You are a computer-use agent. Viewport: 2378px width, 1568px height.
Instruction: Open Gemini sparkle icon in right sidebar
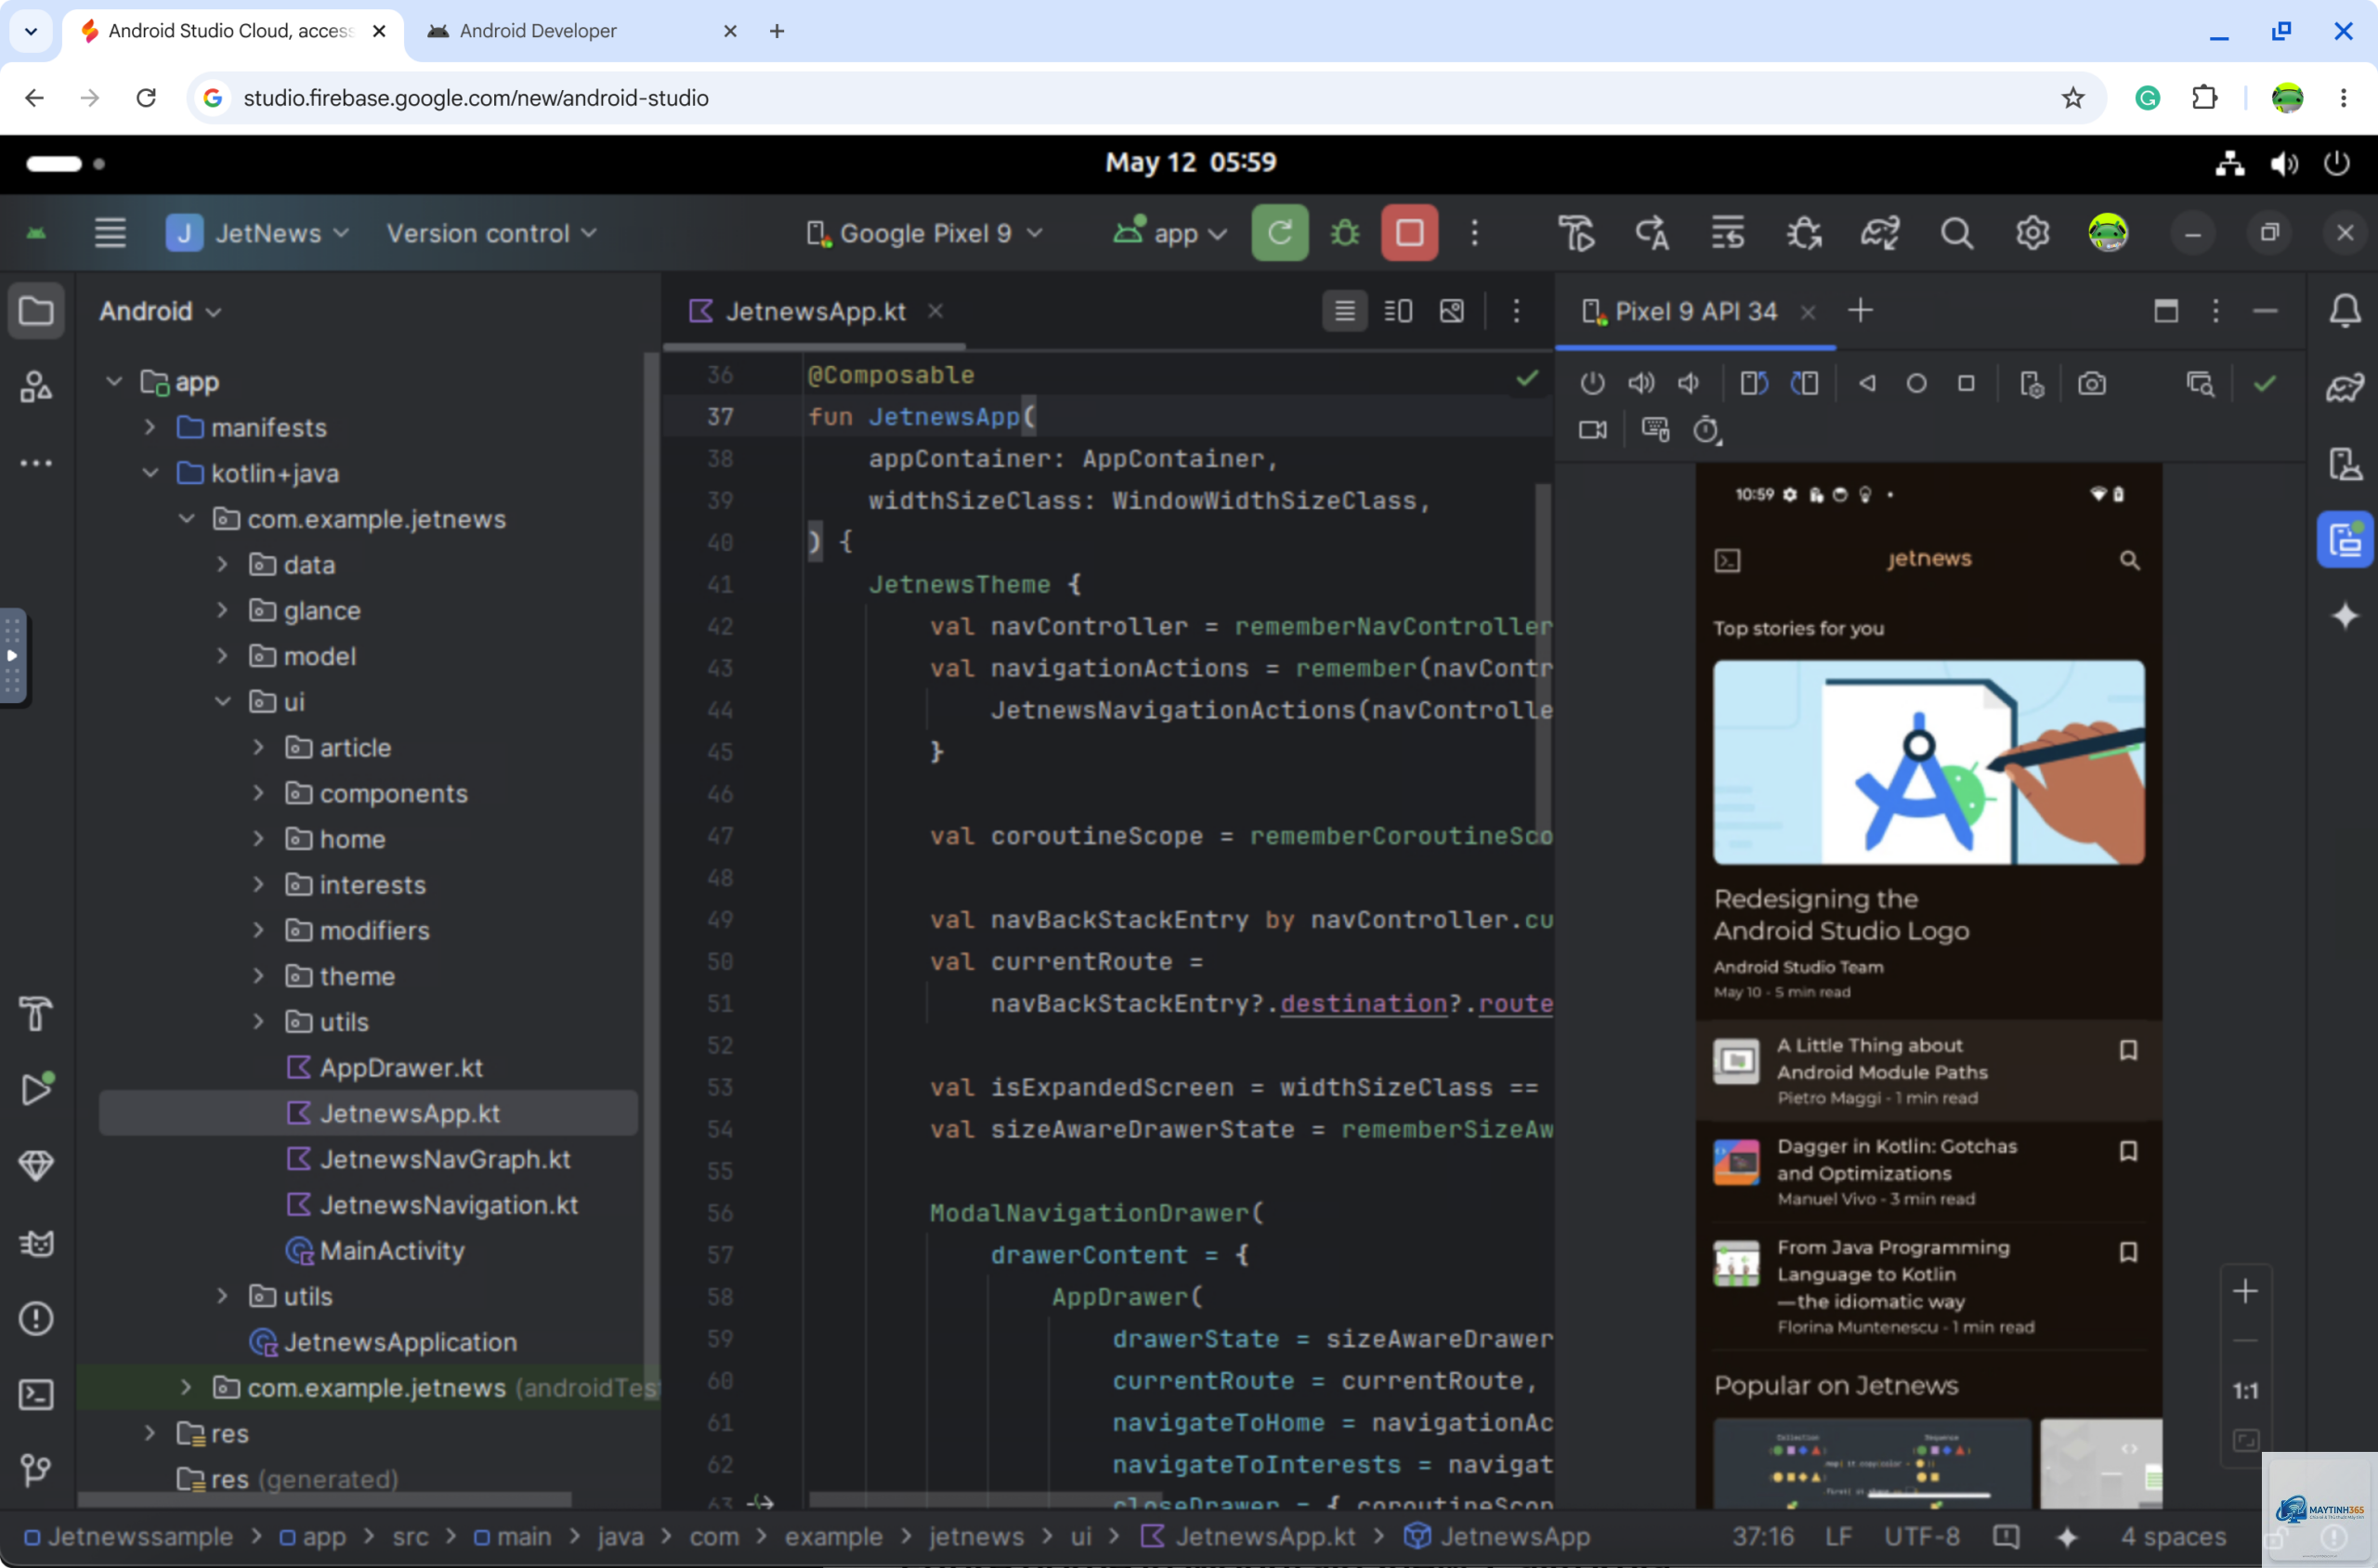tap(2344, 616)
